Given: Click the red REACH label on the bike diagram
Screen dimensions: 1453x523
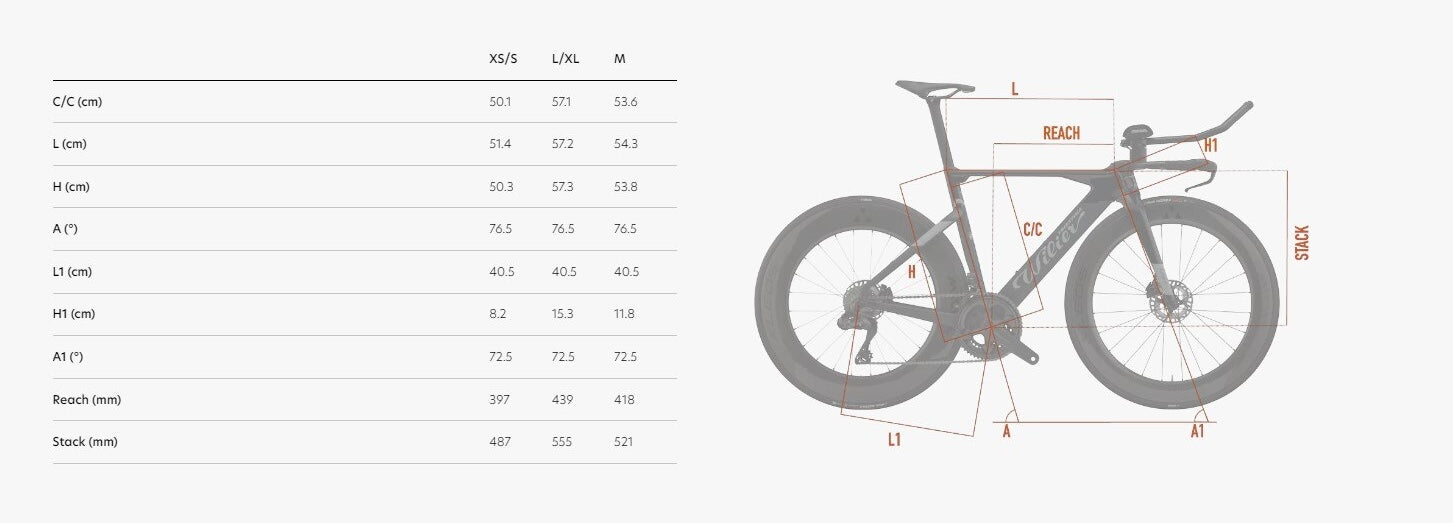Looking at the screenshot, I should (1061, 133).
